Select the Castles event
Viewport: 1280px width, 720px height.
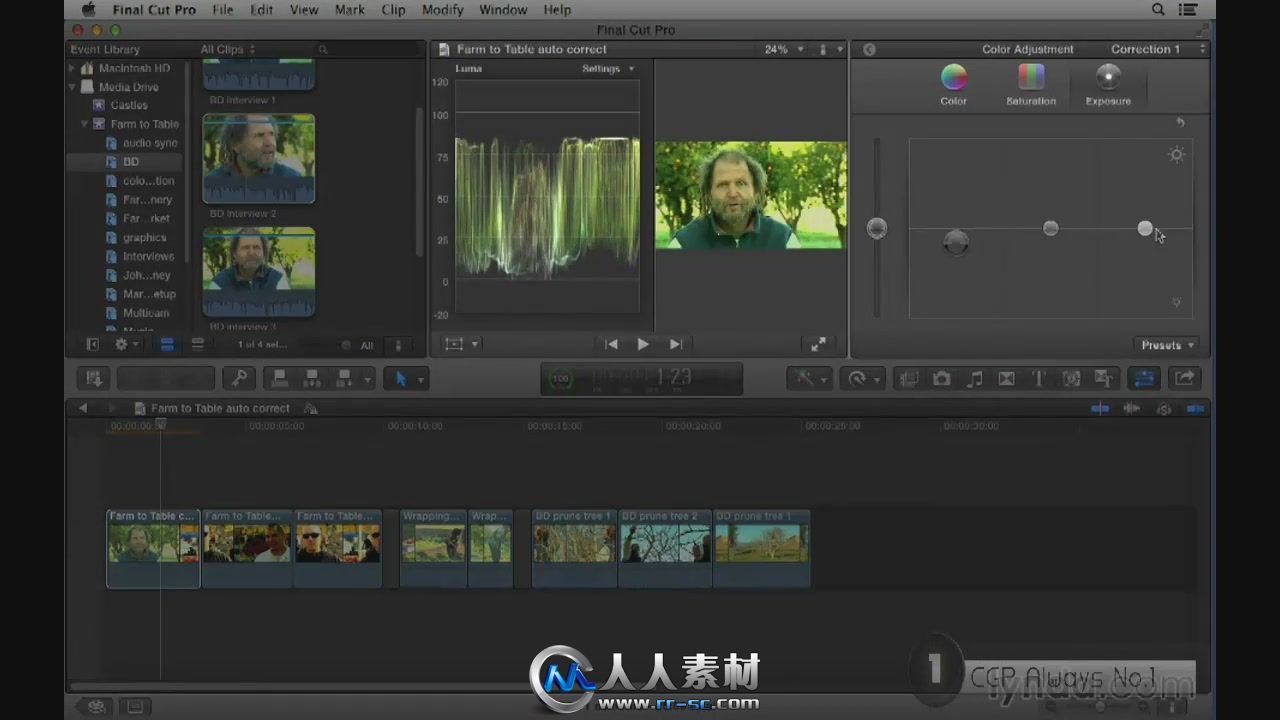point(128,105)
